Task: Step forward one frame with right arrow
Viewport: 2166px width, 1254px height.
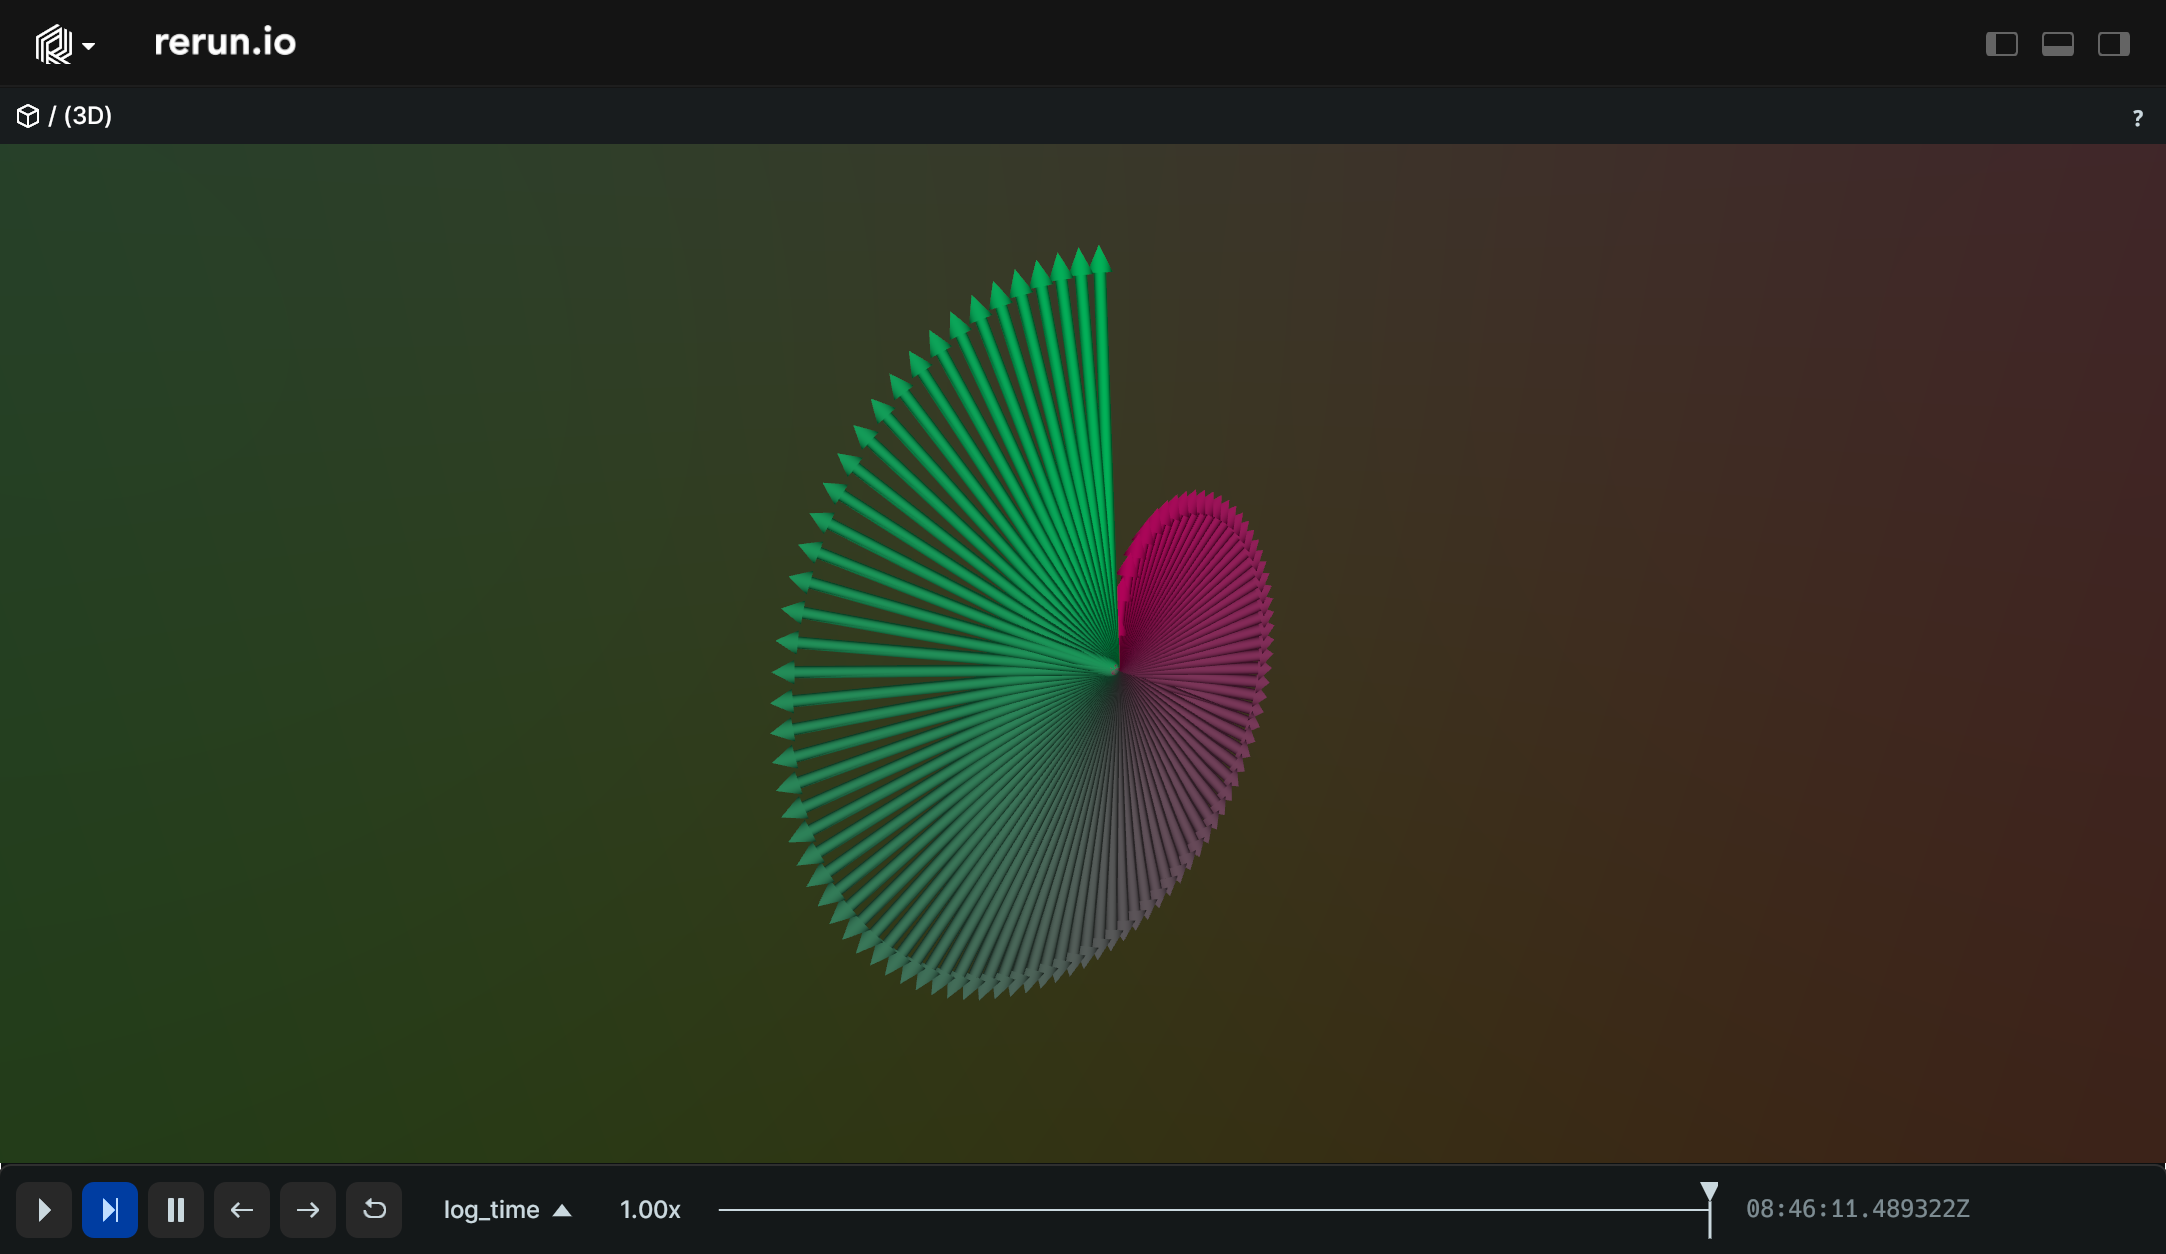Action: tap(308, 1210)
